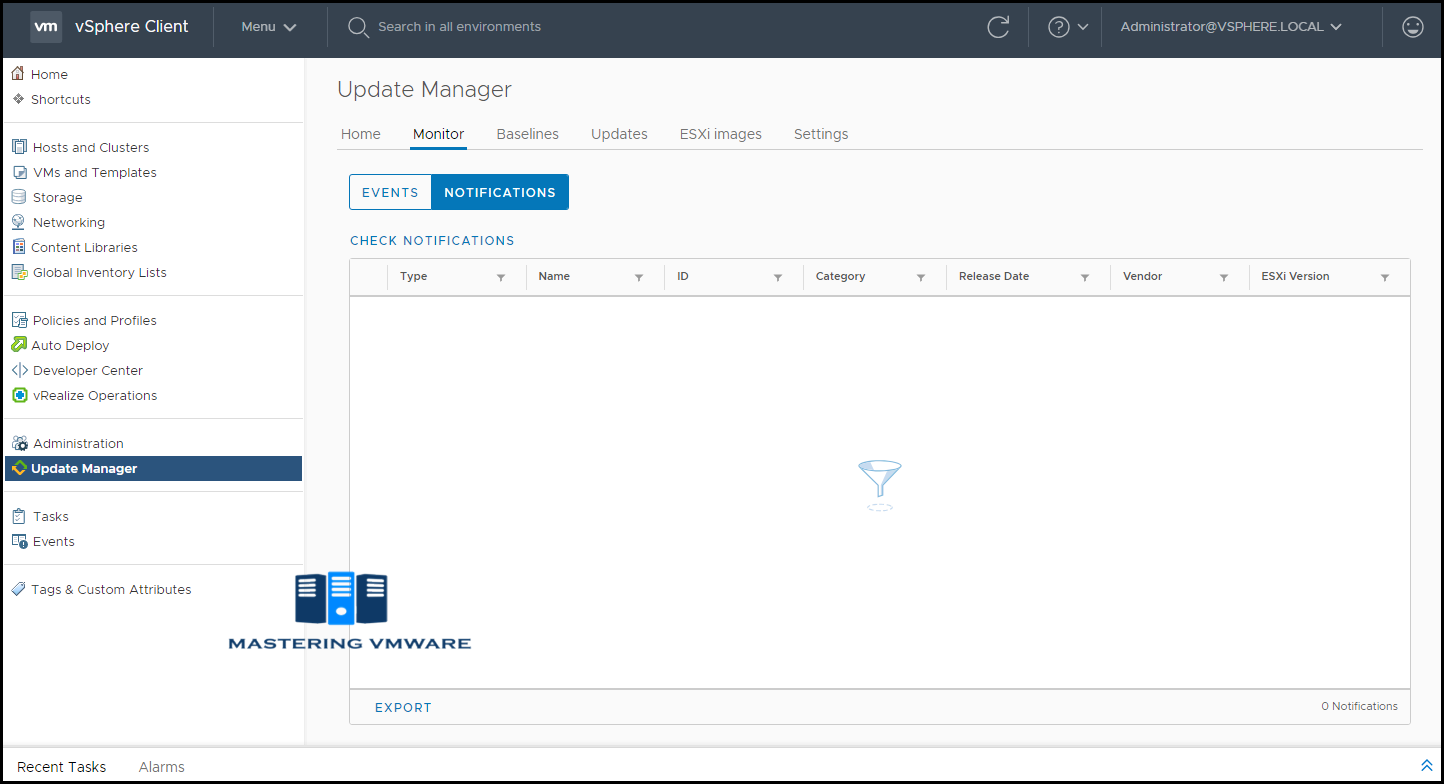The image size is (1444, 784).
Task: Open the help question mark icon
Action: (x=1059, y=27)
